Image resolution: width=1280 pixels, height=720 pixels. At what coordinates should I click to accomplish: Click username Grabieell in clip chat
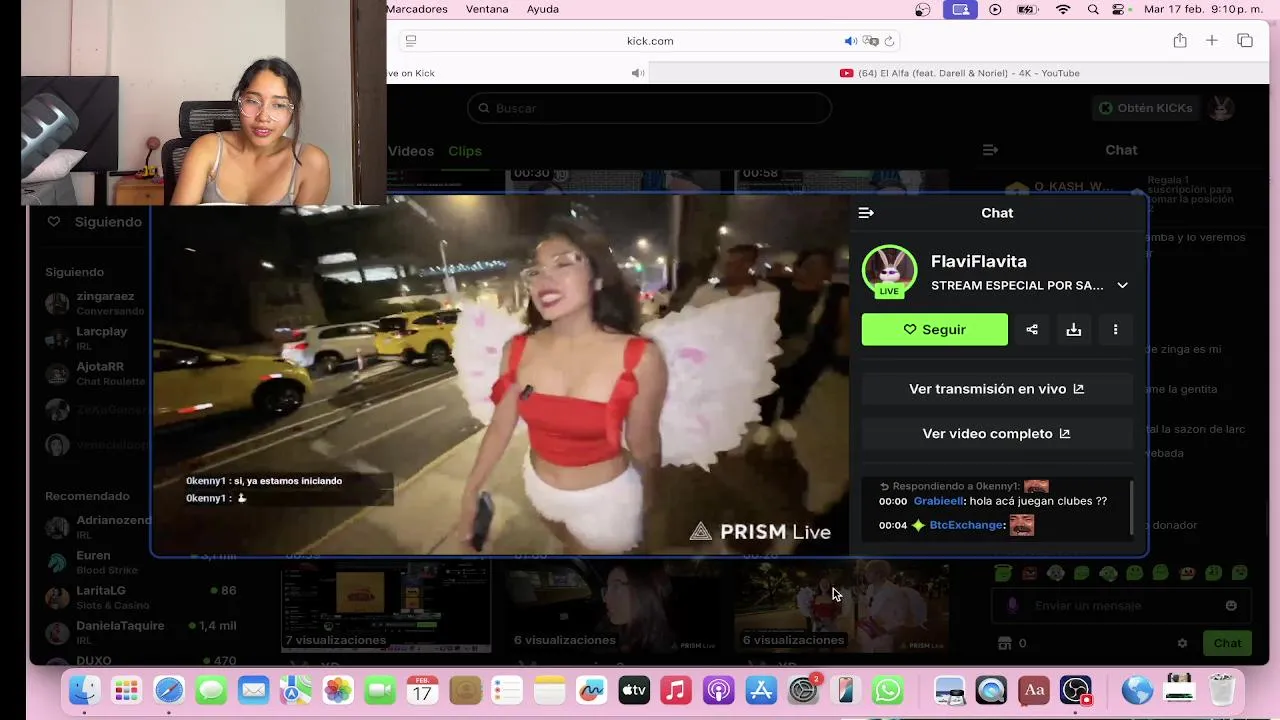point(939,501)
